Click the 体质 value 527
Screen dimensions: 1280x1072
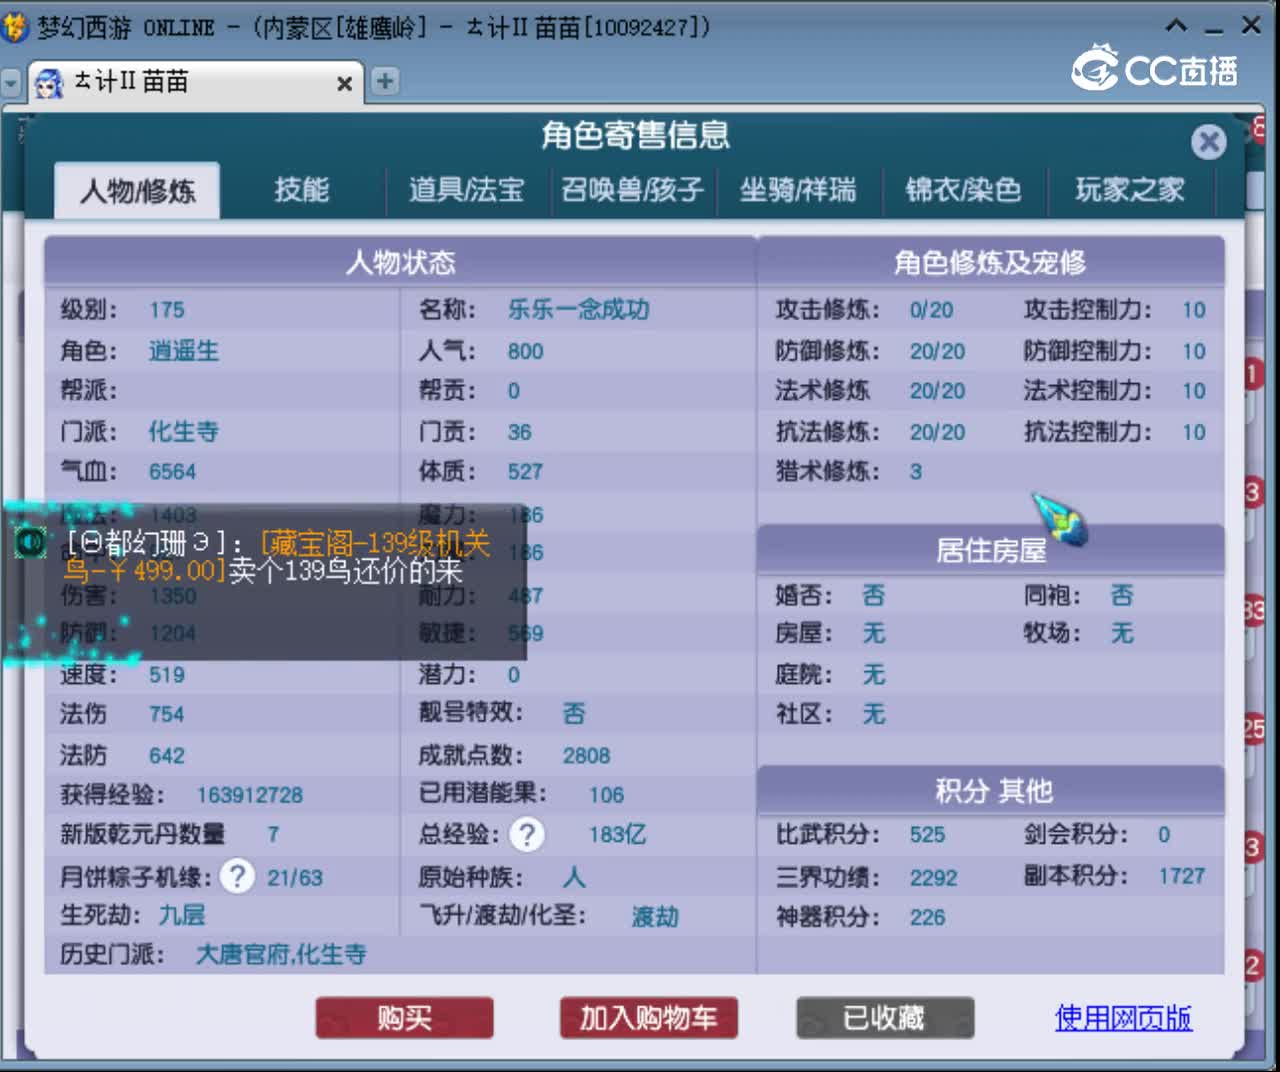click(x=525, y=472)
